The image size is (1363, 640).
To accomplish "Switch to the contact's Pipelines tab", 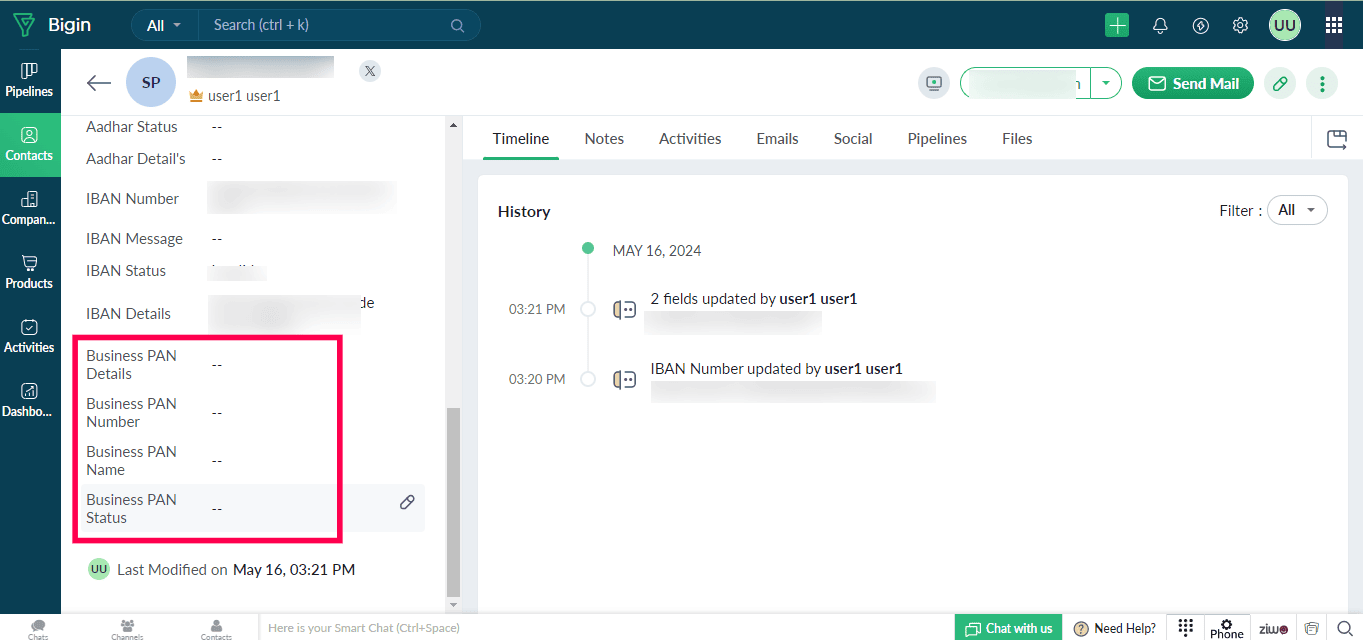I will tap(937, 139).
